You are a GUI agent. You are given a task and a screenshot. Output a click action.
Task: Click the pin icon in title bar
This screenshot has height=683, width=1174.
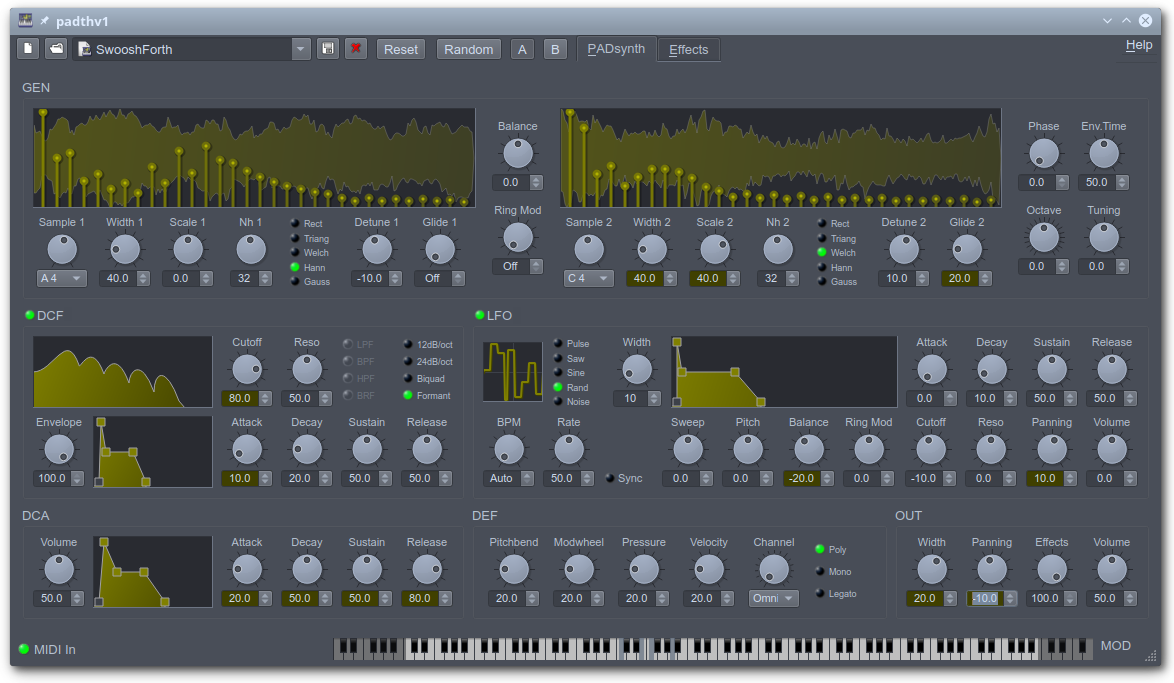(44, 20)
